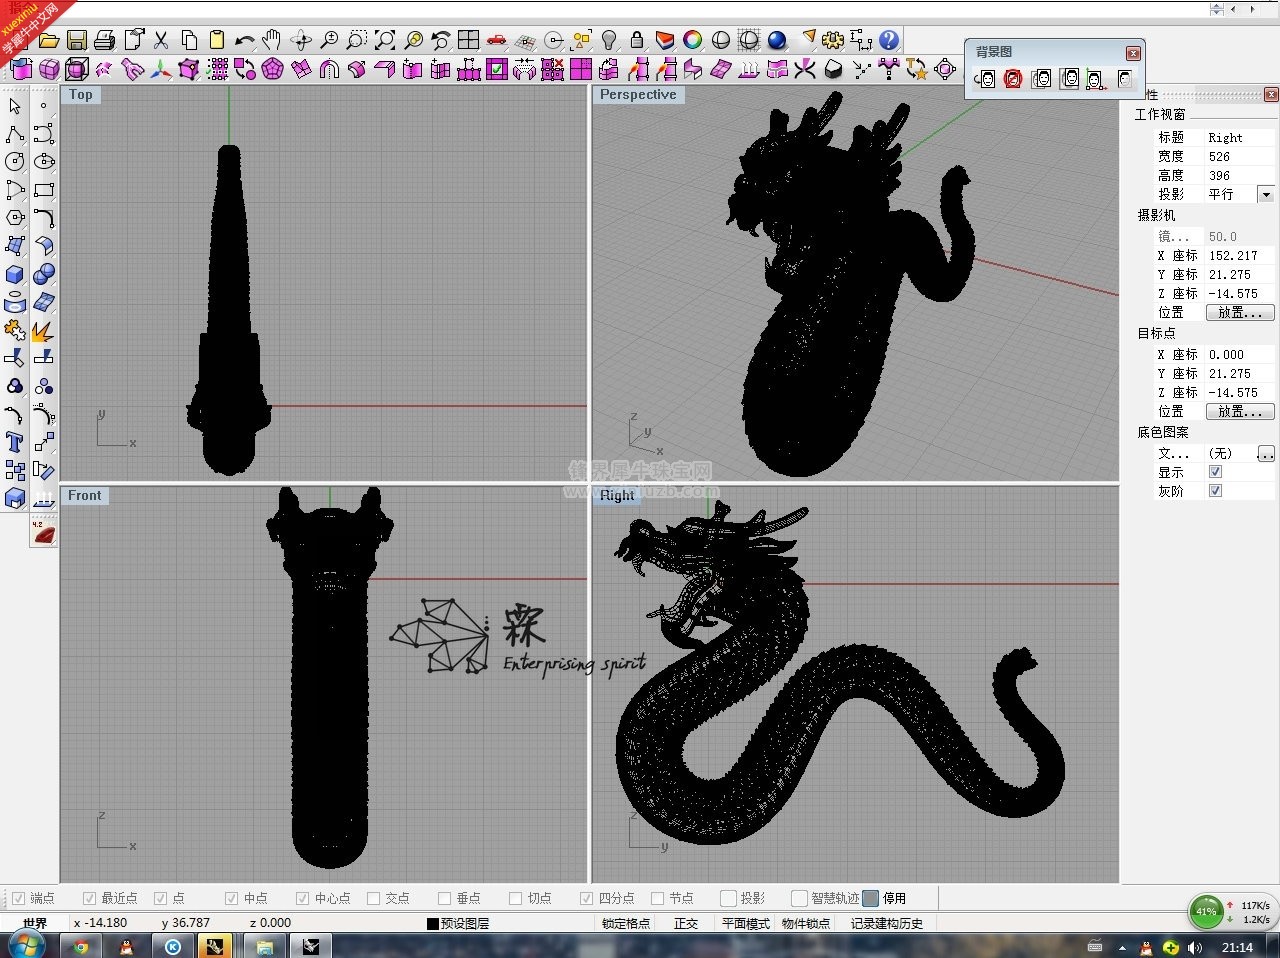Toggle 平面模式 planar mode in status bar
Viewport: 1280px width, 958px height.
746,924
